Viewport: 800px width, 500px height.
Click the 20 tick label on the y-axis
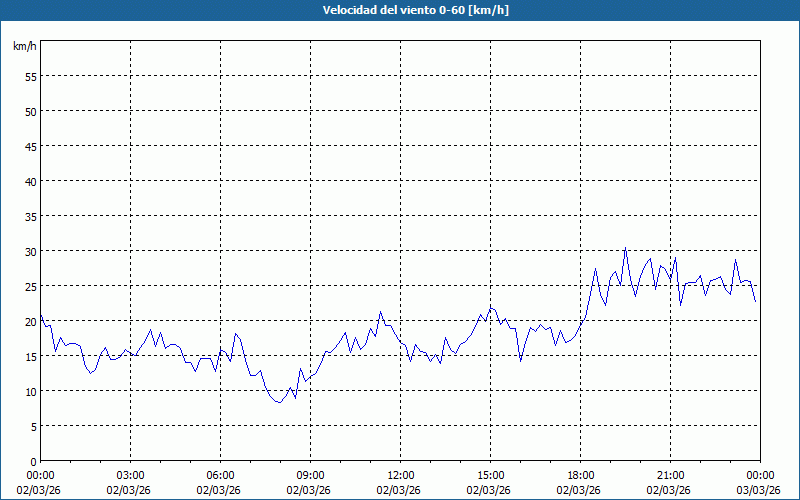tap(30, 321)
